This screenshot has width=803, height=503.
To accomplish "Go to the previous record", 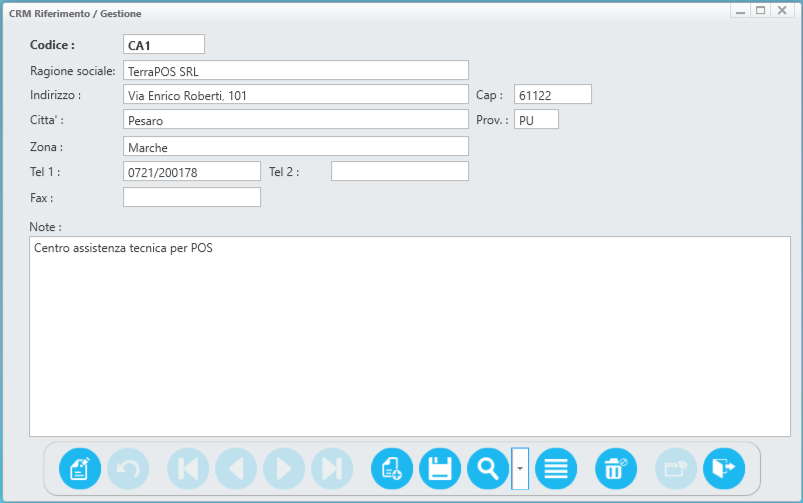I will tap(236, 468).
